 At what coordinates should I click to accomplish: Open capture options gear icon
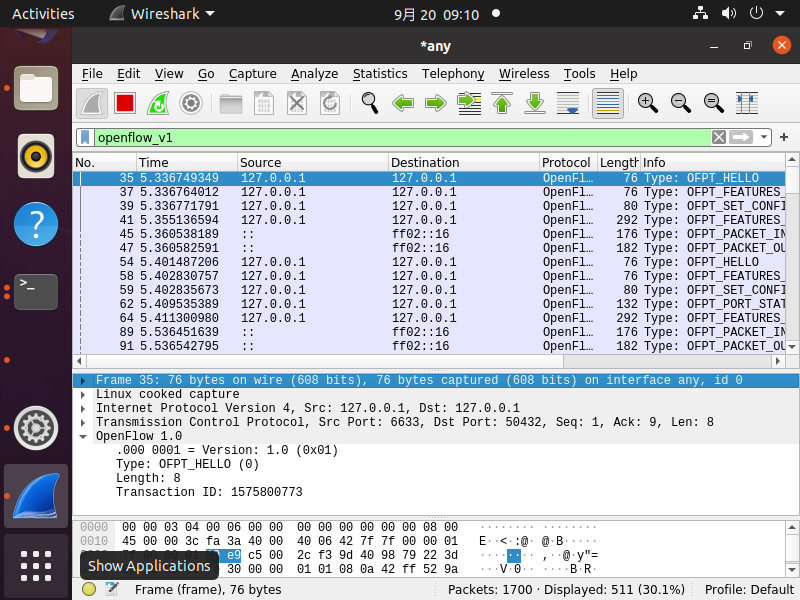[191, 104]
